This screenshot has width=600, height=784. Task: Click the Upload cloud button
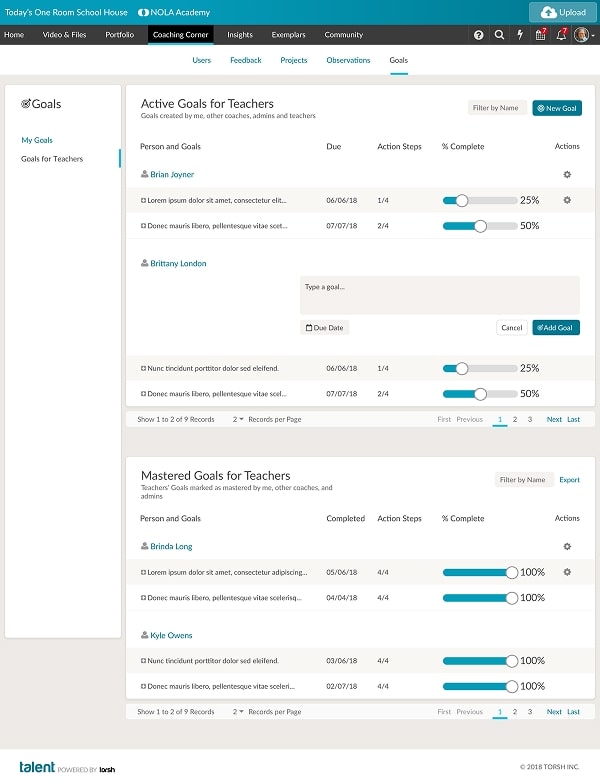563,12
